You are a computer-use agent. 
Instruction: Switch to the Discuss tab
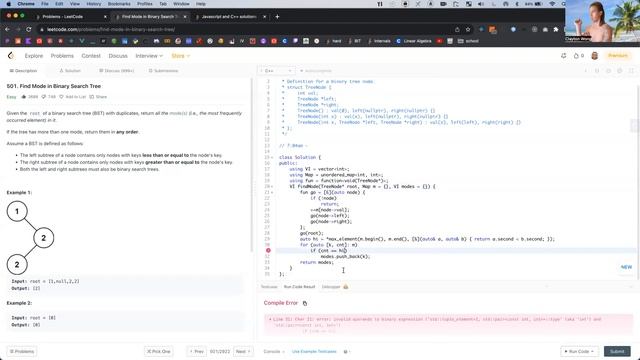116,71
